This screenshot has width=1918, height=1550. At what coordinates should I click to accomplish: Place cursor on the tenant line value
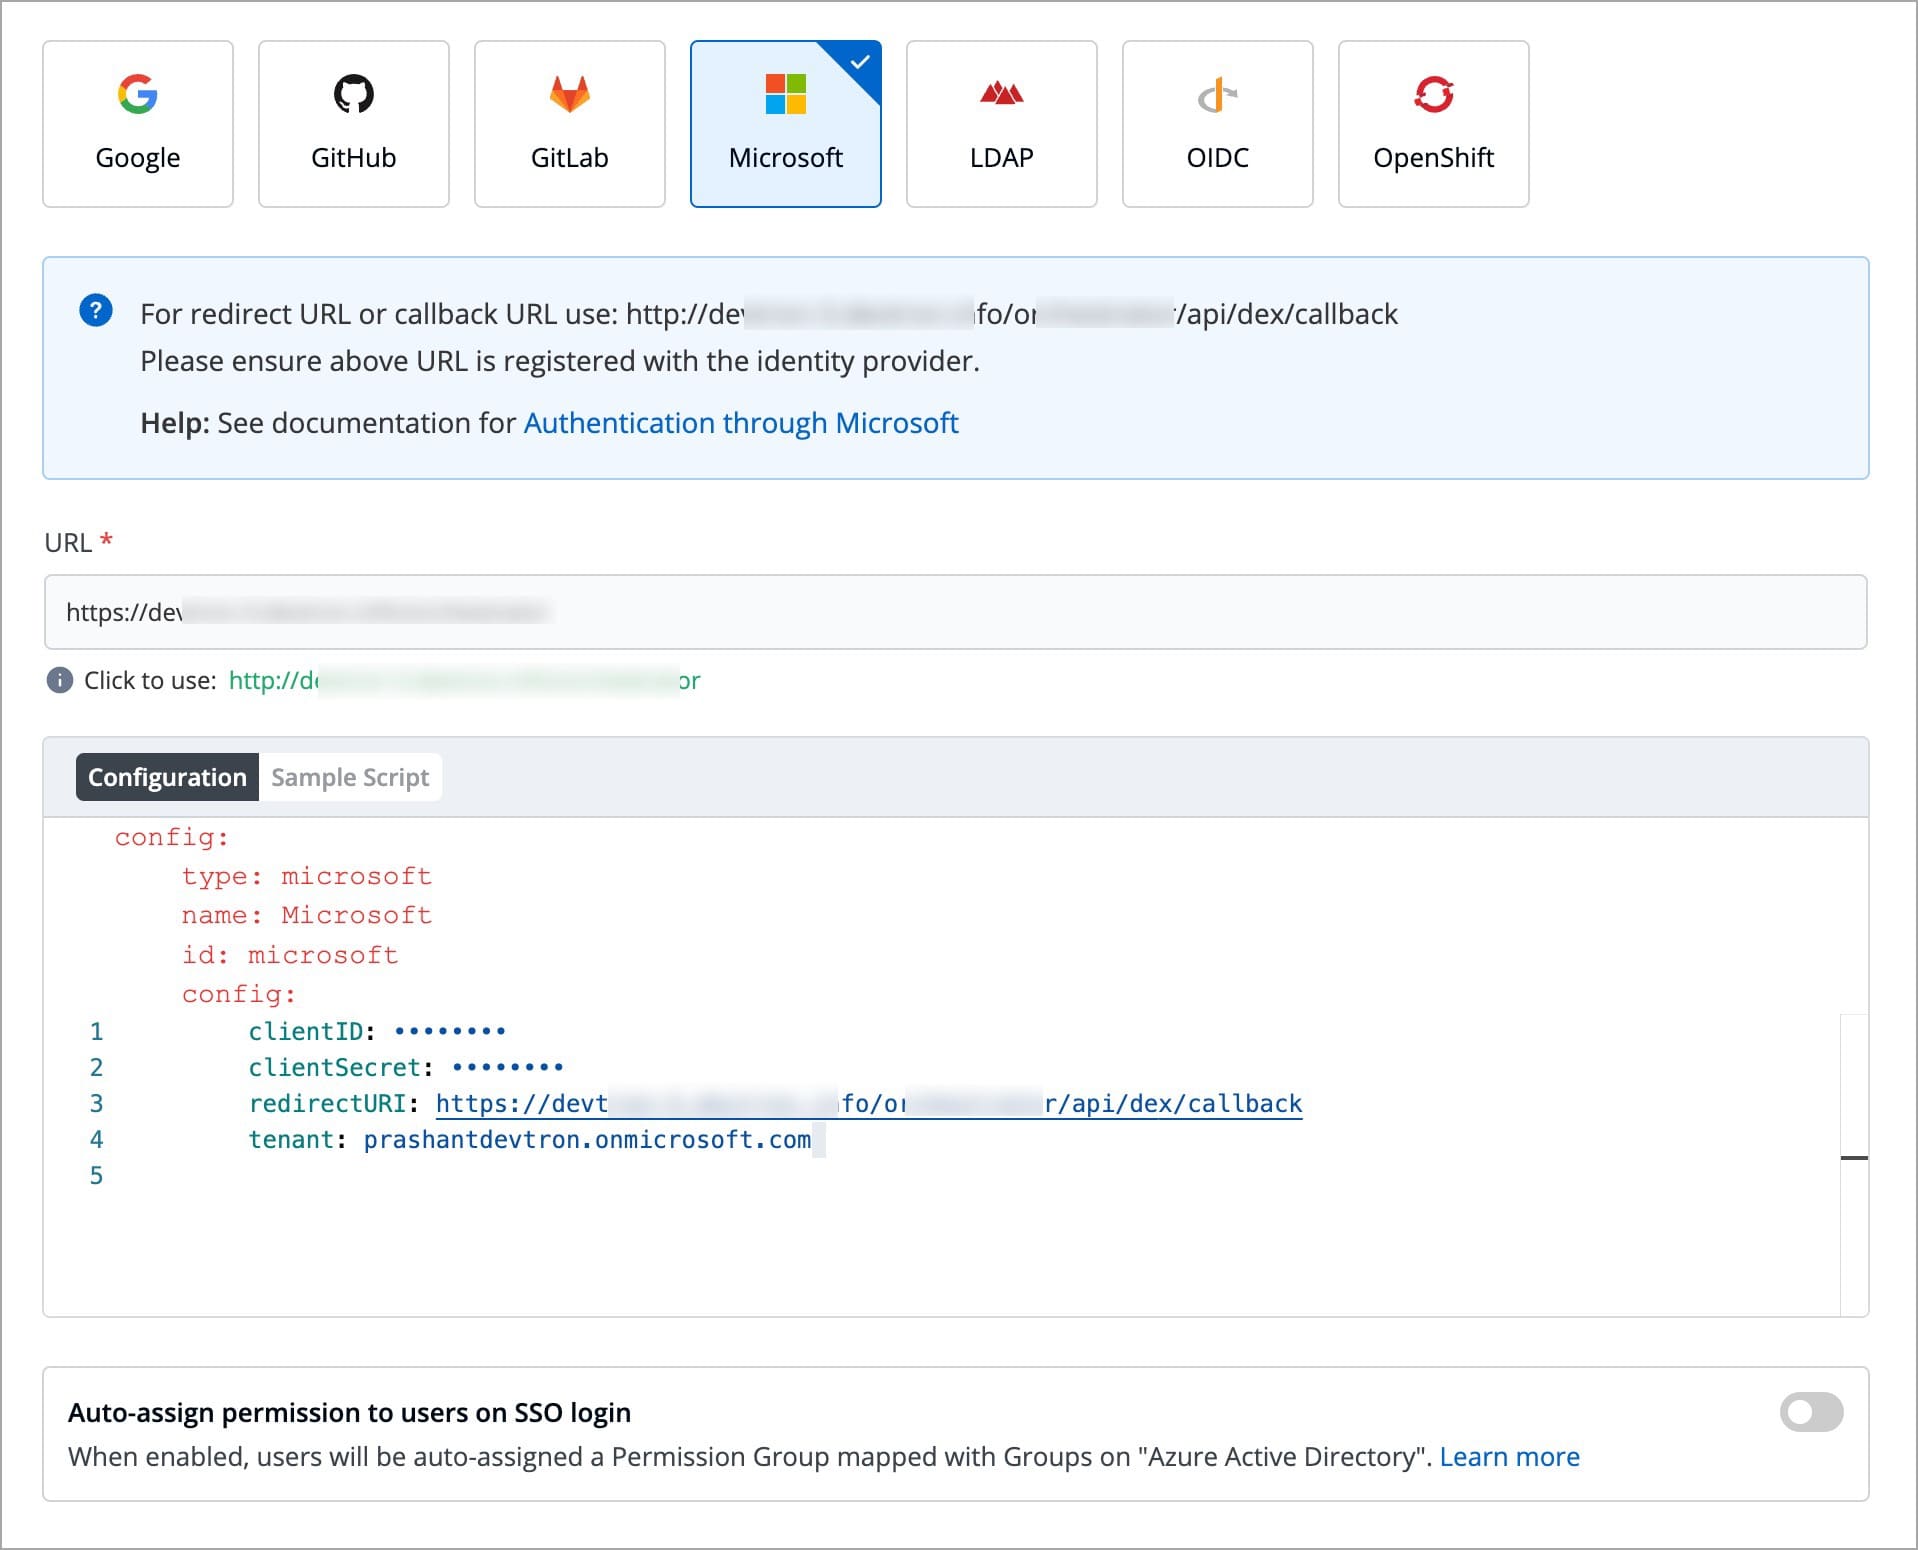[587, 1140]
